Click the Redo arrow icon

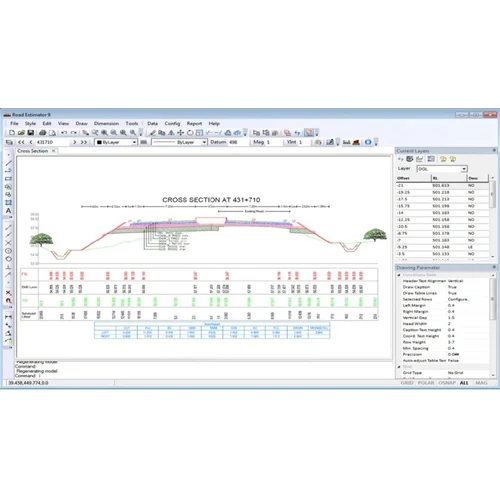pyautogui.click(x=74, y=133)
